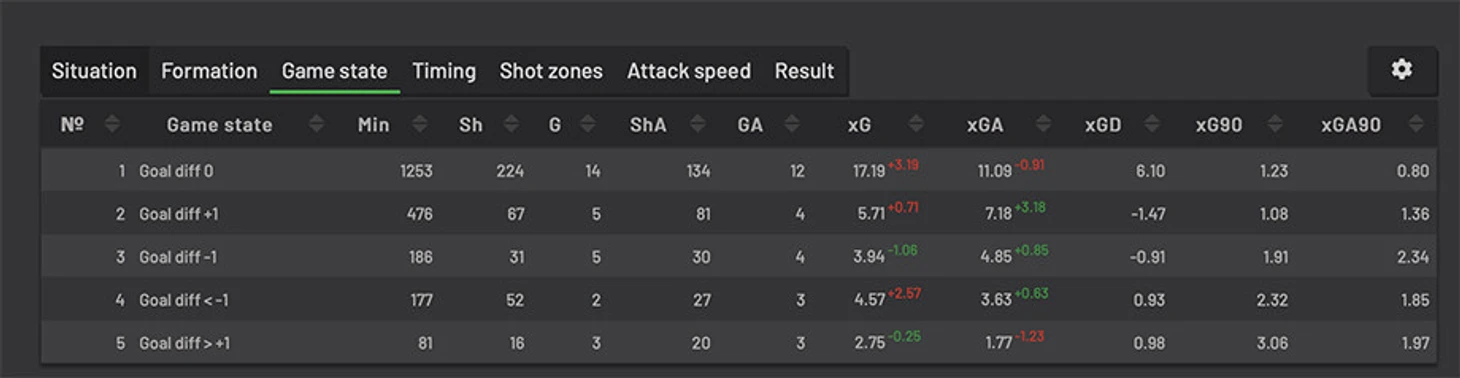The height and width of the screenshot is (378, 1460).
Task: Select the Goal diff < -1 row
Action: pos(739,300)
